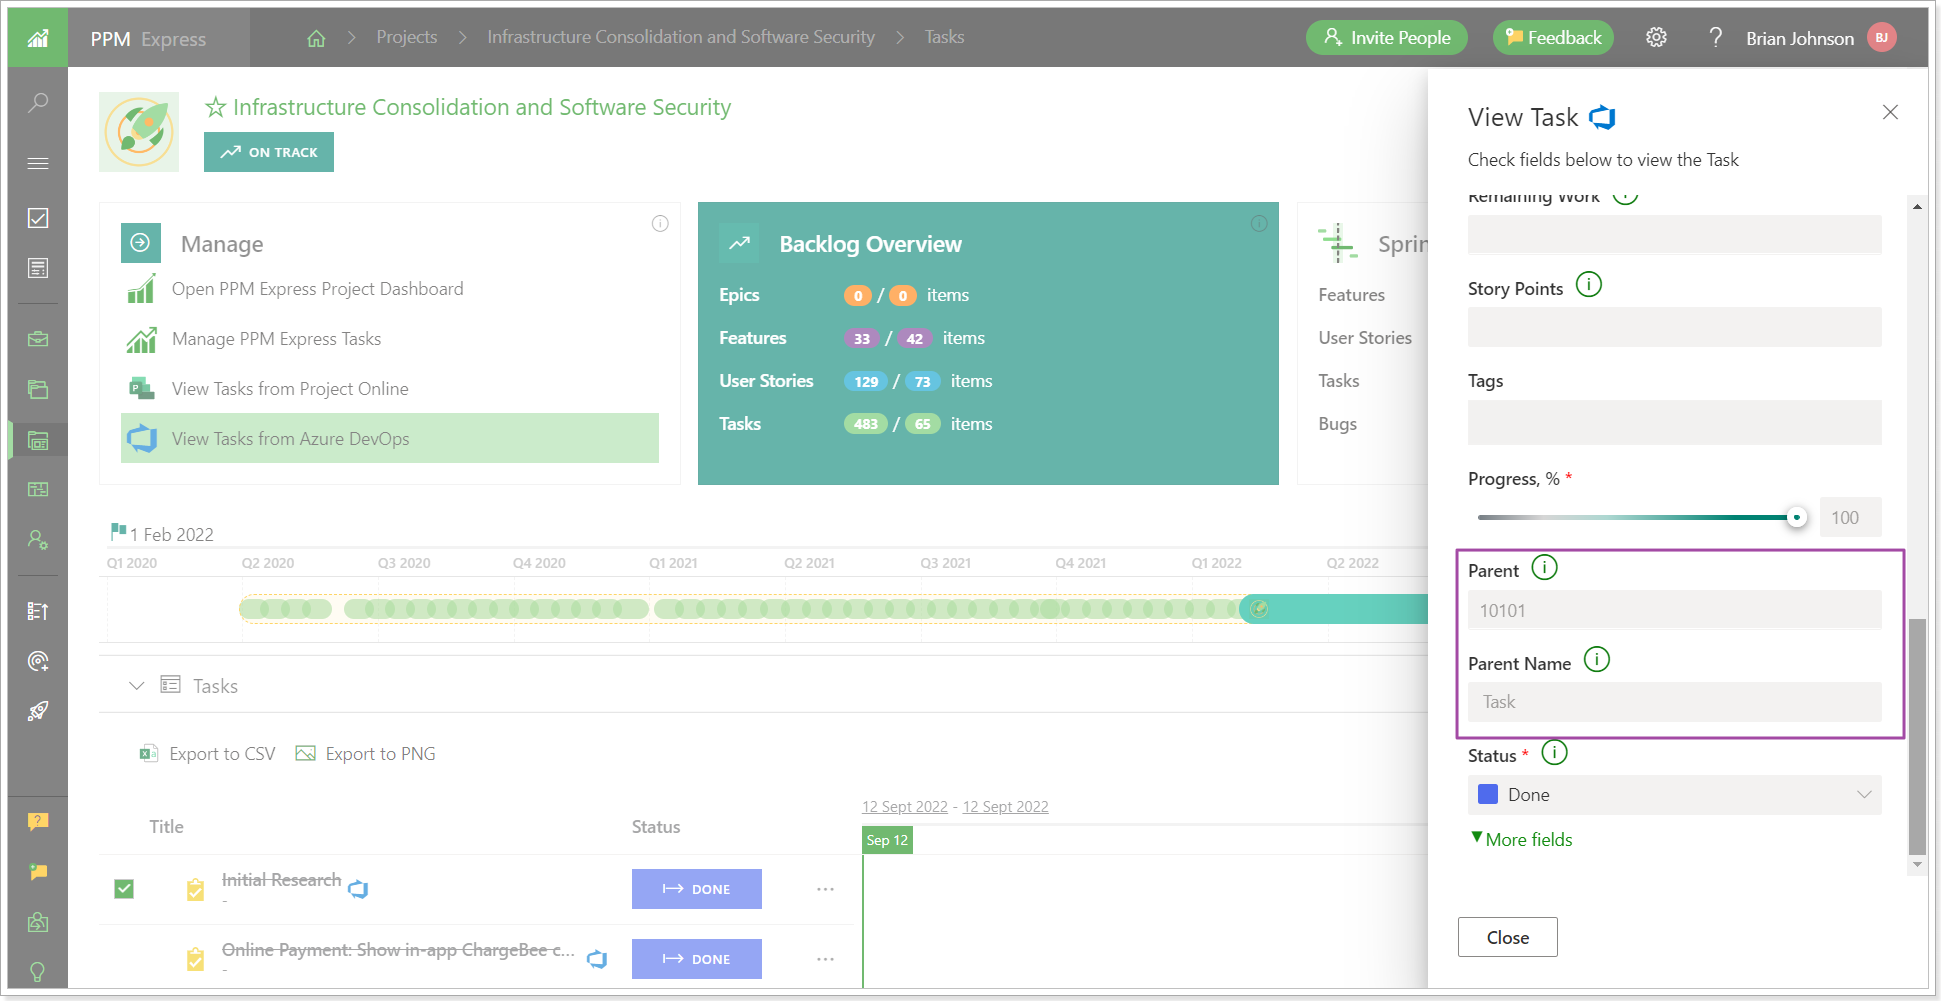Open PPM Express Project Dashboard

(x=317, y=289)
